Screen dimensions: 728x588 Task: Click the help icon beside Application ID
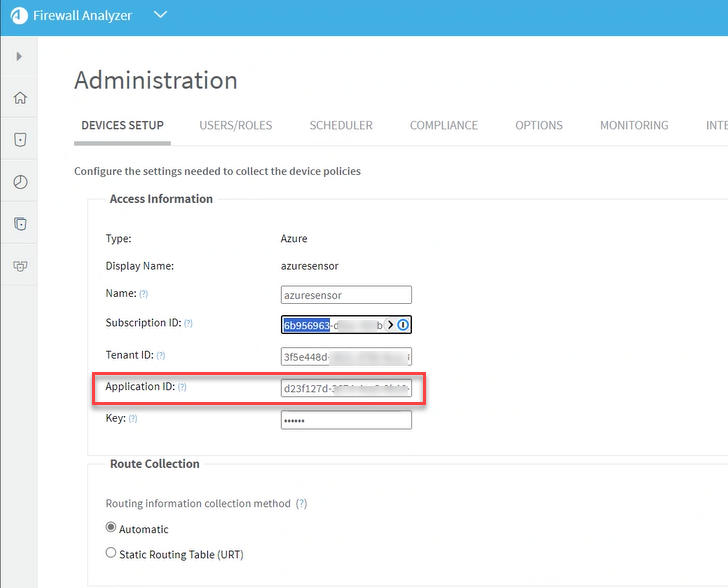[182, 387]
